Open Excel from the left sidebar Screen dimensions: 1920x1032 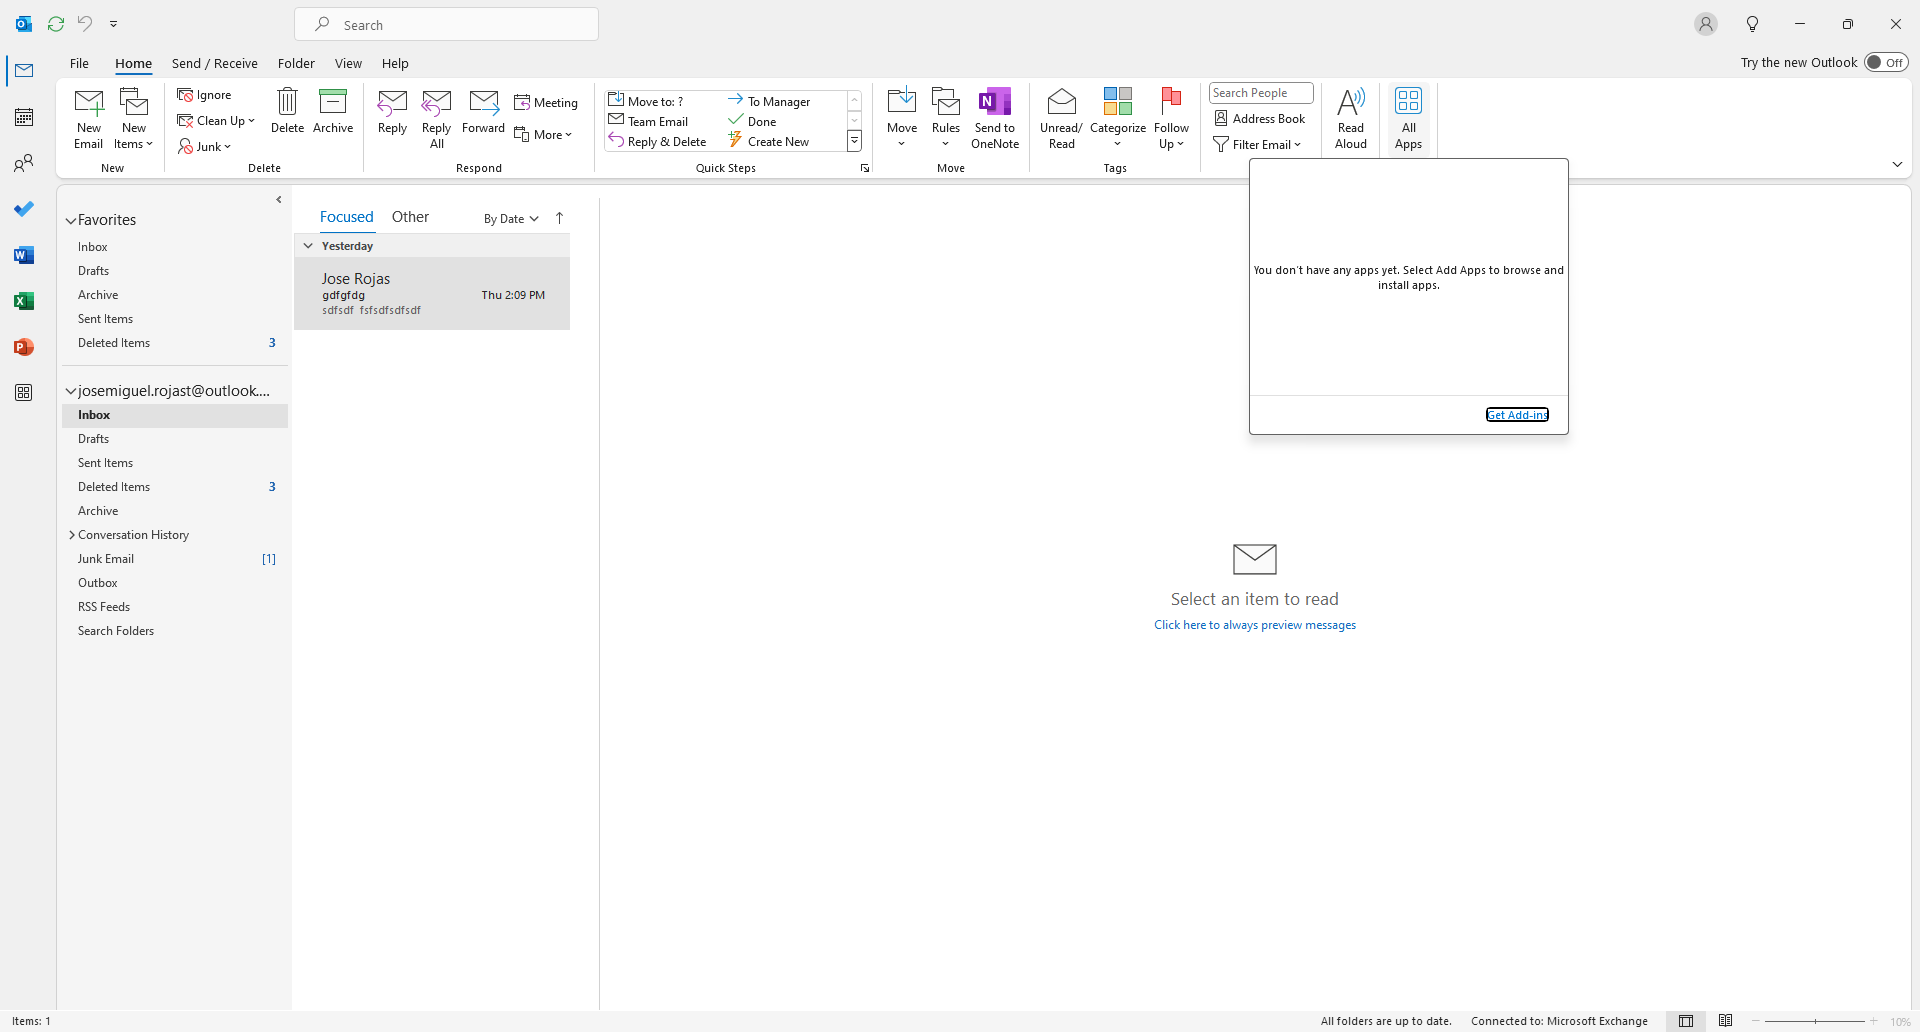pyautogui.click(x=24, y=301)
